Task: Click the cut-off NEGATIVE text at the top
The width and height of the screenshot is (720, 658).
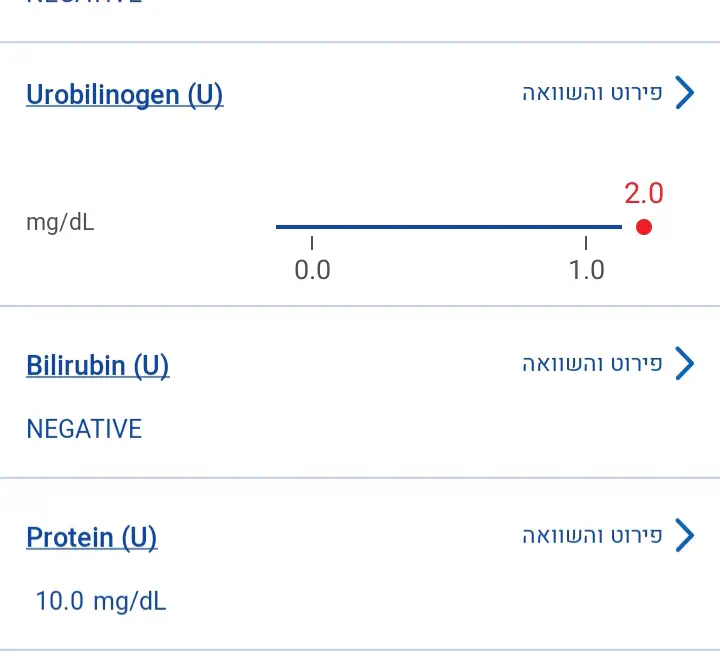Action: [84, 3]
